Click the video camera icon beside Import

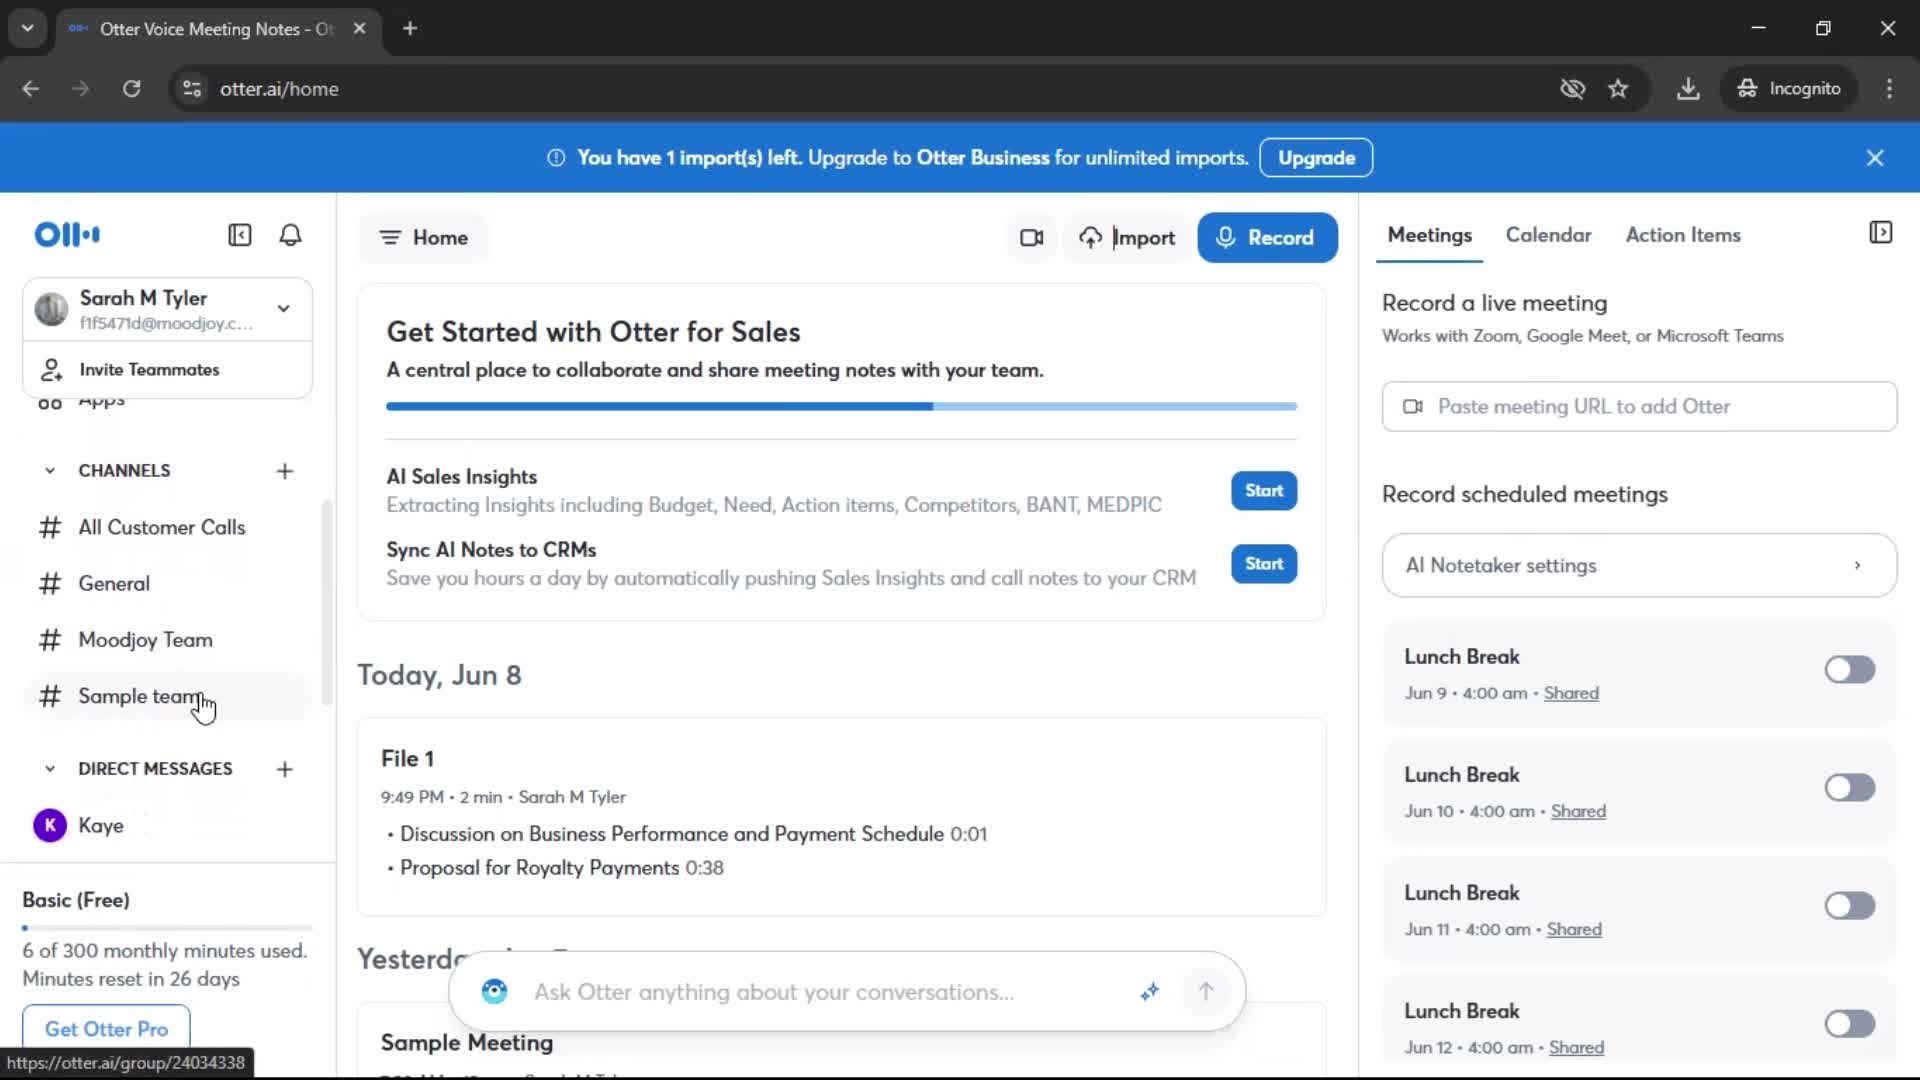click(x=1031, y=238)
